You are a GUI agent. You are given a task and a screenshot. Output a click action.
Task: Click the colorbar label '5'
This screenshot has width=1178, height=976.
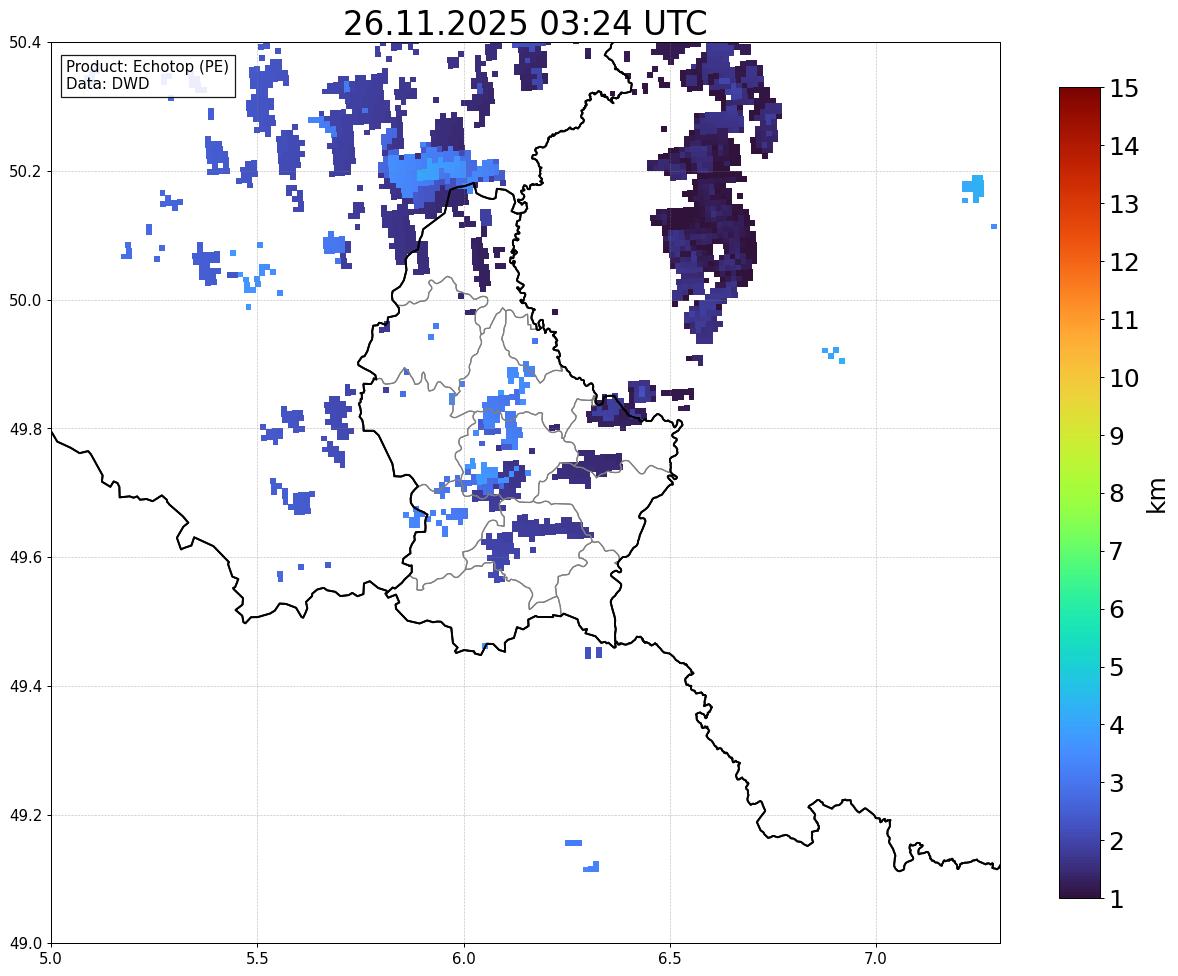coord(1117,667)
